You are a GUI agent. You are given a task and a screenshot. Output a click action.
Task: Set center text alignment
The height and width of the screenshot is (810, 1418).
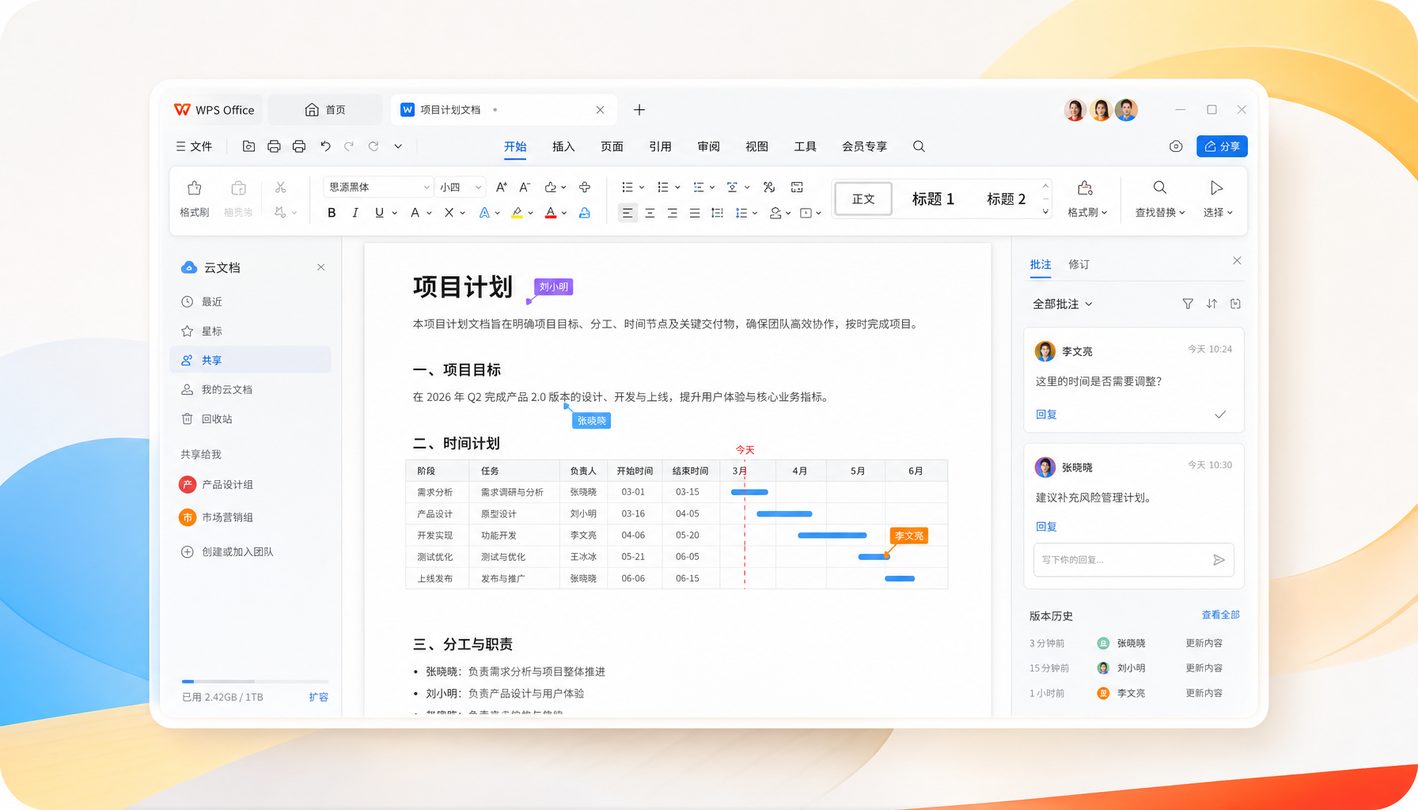pyautogui.click(x=650, y=213)
